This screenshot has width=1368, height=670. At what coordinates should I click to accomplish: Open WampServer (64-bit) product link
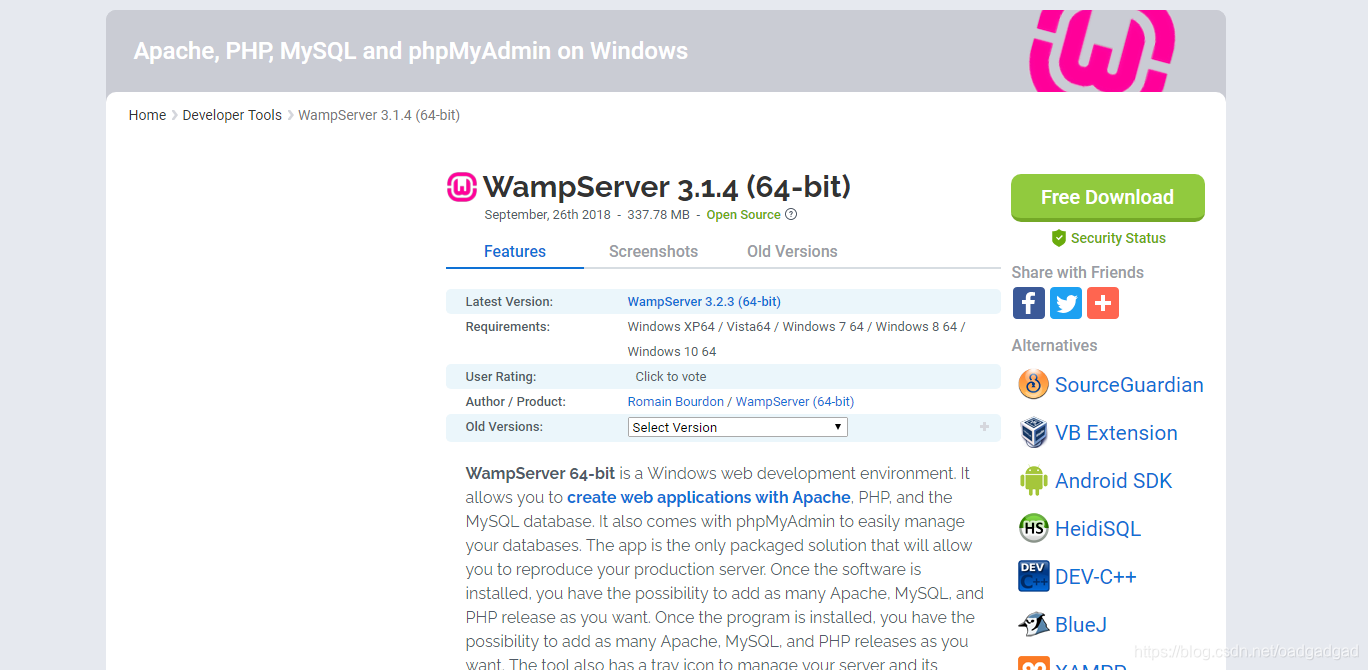tap(794, 401)
